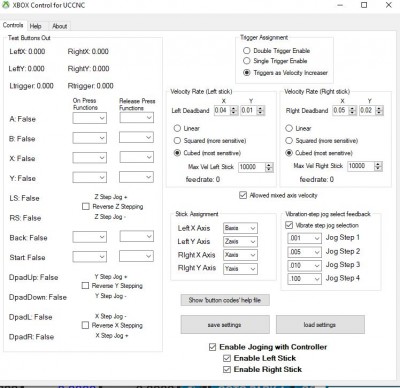This screenshot has height=388, width=400.
Task: Click Max Vel Left Stick value field
Action: [x=252, y=167]
